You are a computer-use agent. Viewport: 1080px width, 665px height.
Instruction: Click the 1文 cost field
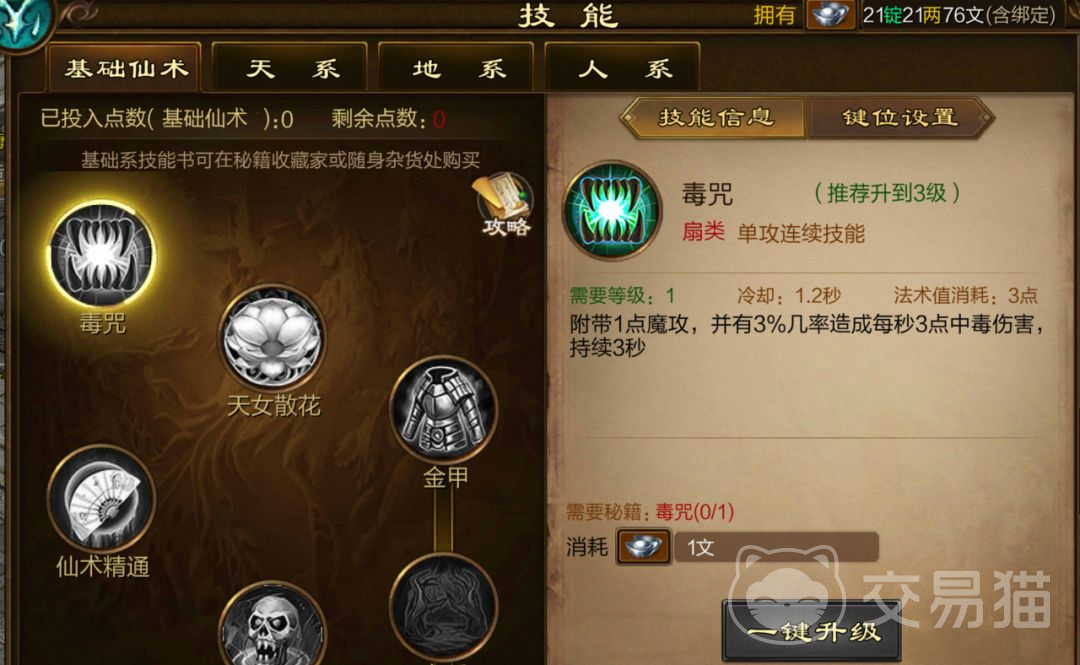click(776, 547)
